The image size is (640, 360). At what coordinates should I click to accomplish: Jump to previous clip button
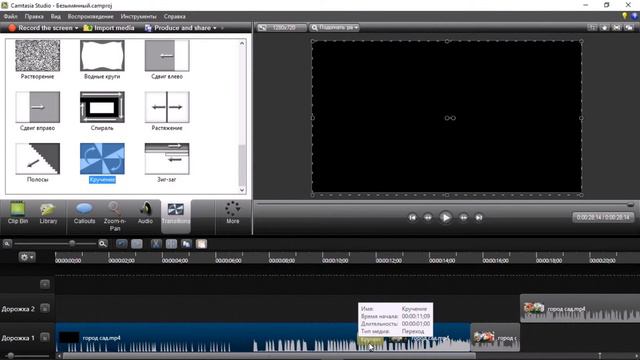point(412,218)
